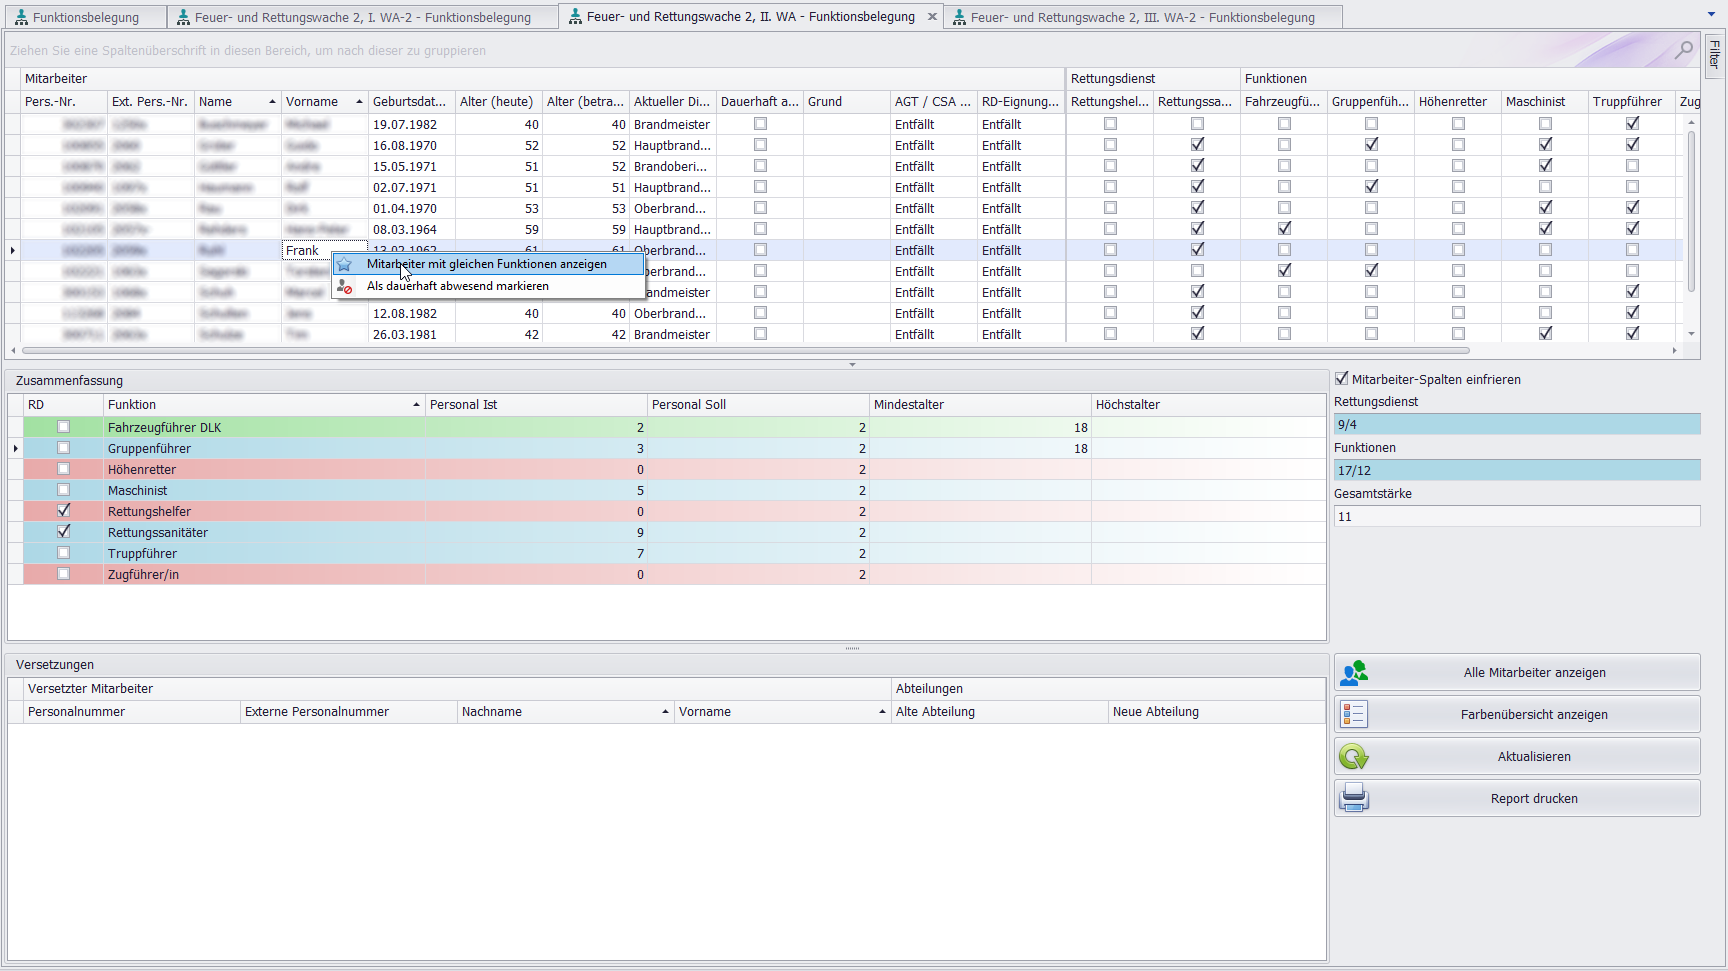This screenshot has width=1728, height=971.
Task: Select Als dauerhaft abwesend markieren
Action: coord(457,287)
